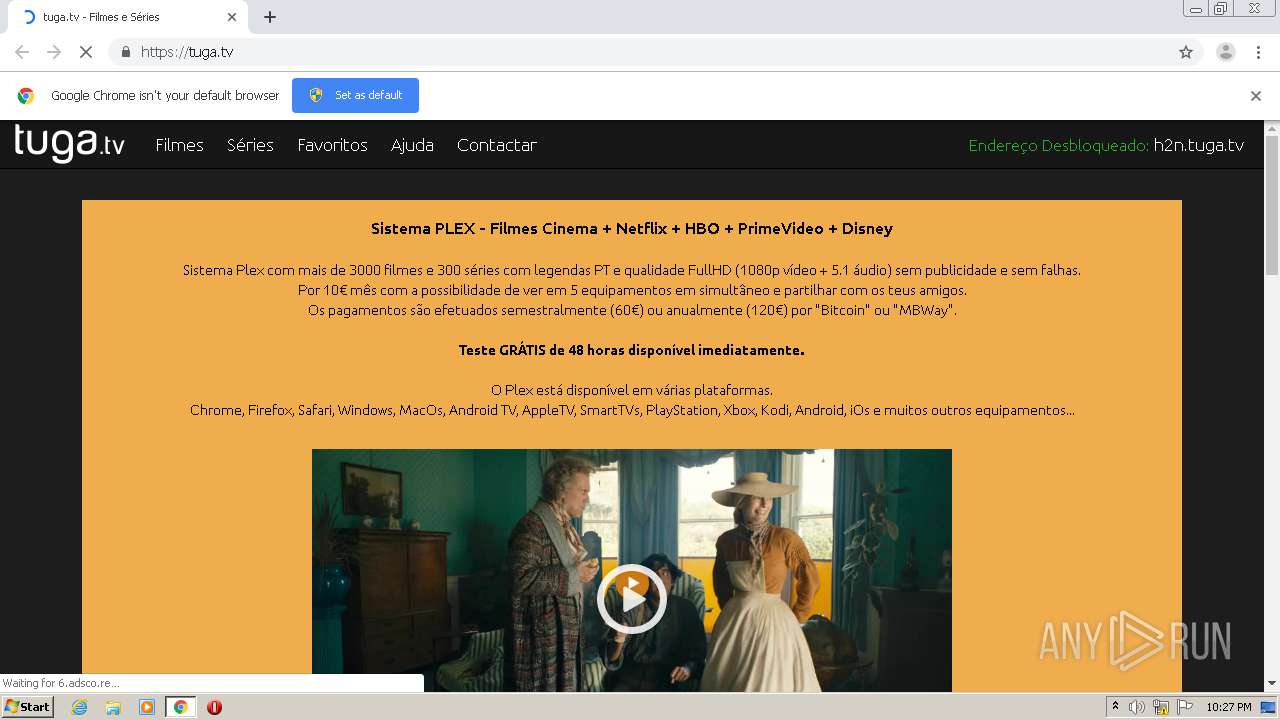Click the Chrome icon in the notification bar
Image resolution: width=1280 pixels, height=720 pixels.
(x=26, y=96)
